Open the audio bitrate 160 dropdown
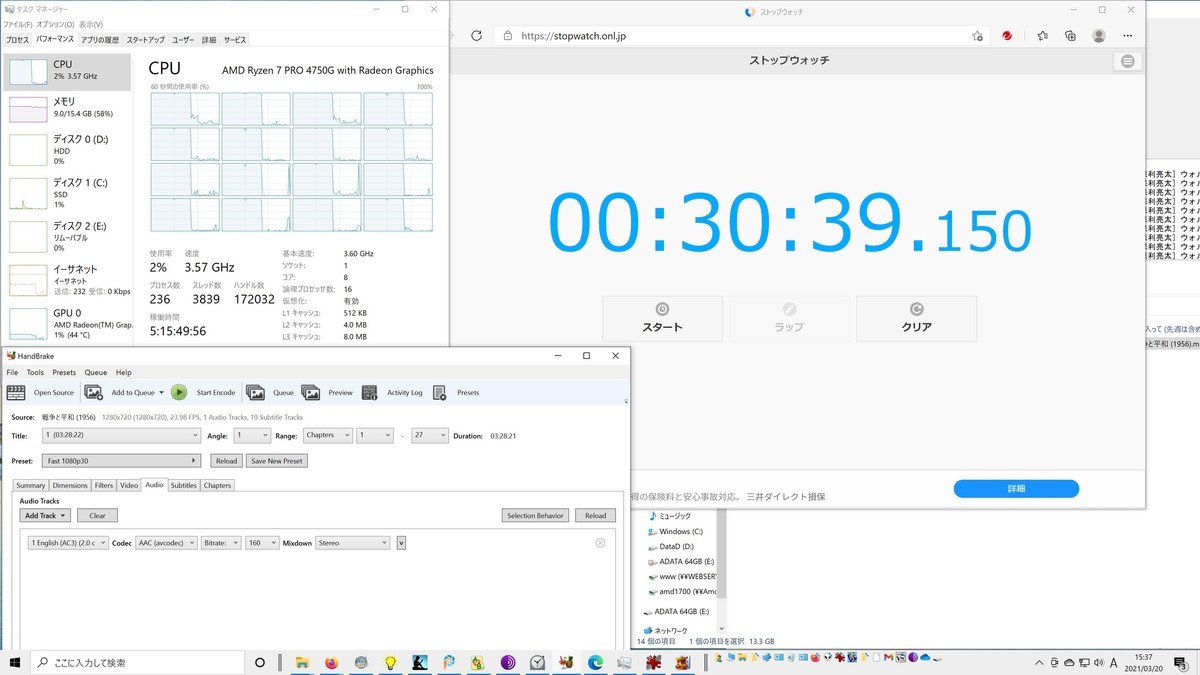 click(262, 543)
